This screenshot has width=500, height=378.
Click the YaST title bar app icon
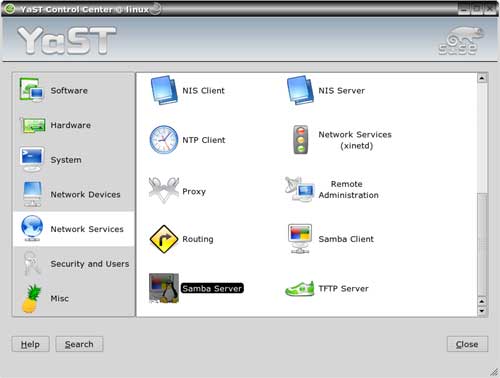[10, 9]
